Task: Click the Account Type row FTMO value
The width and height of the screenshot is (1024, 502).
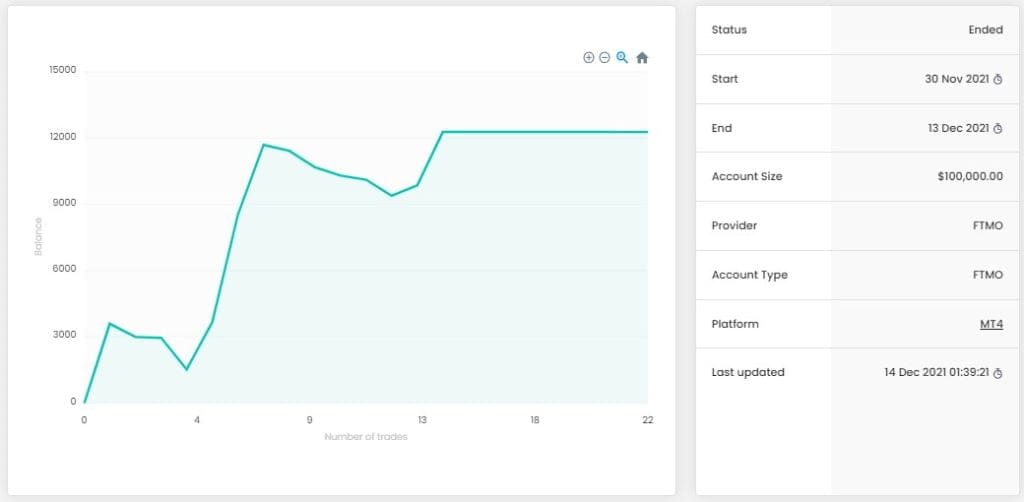Action: (x=986, y=275)
